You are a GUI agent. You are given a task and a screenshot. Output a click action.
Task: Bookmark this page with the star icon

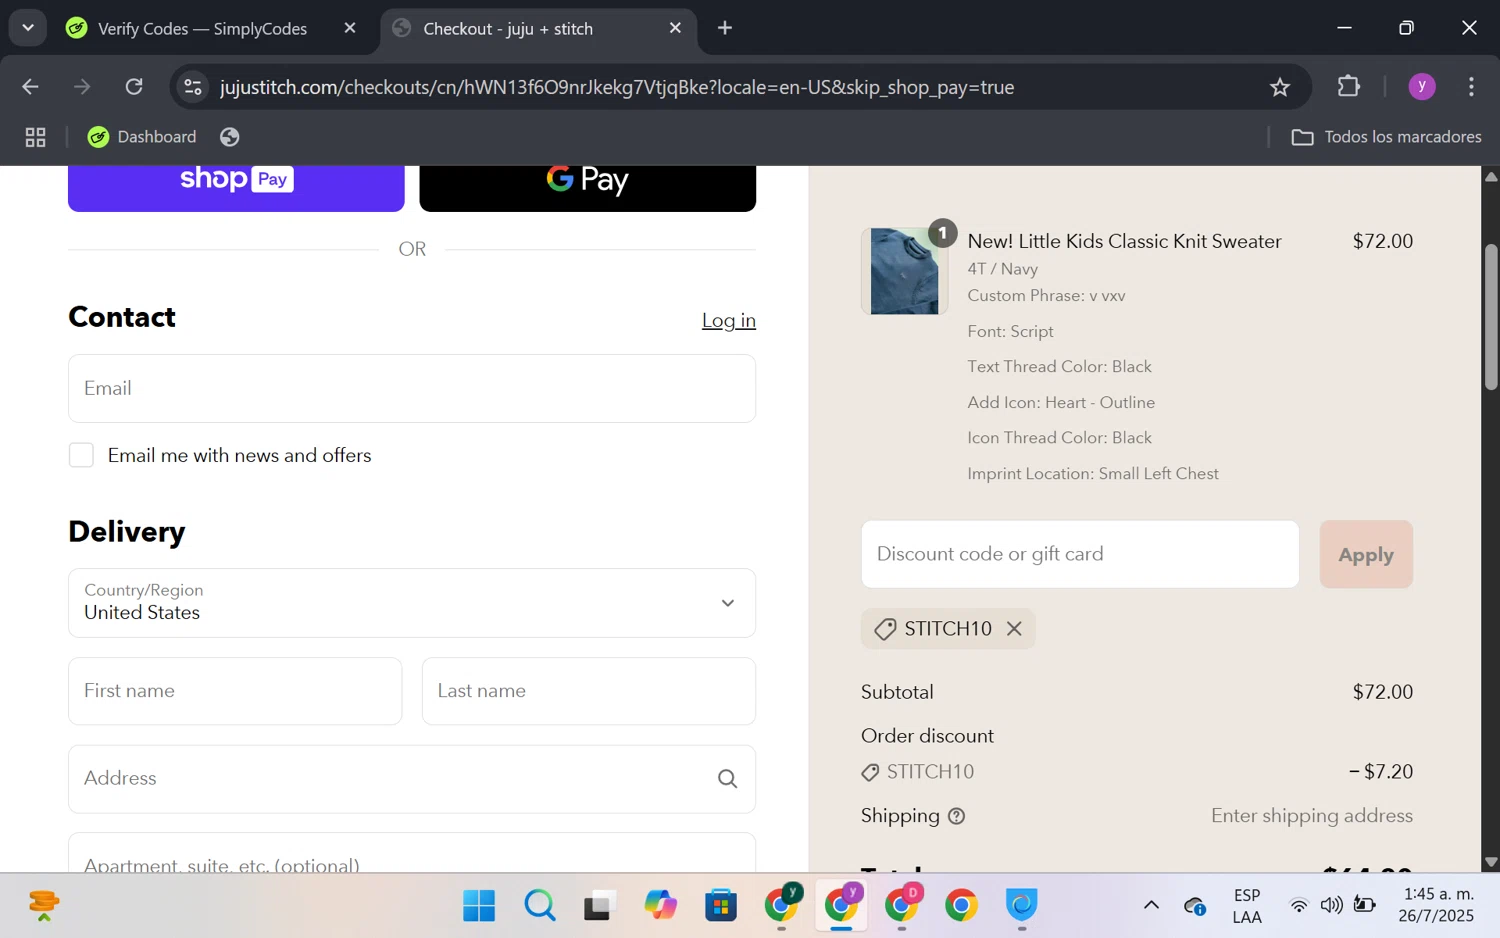coord(1280,87)
